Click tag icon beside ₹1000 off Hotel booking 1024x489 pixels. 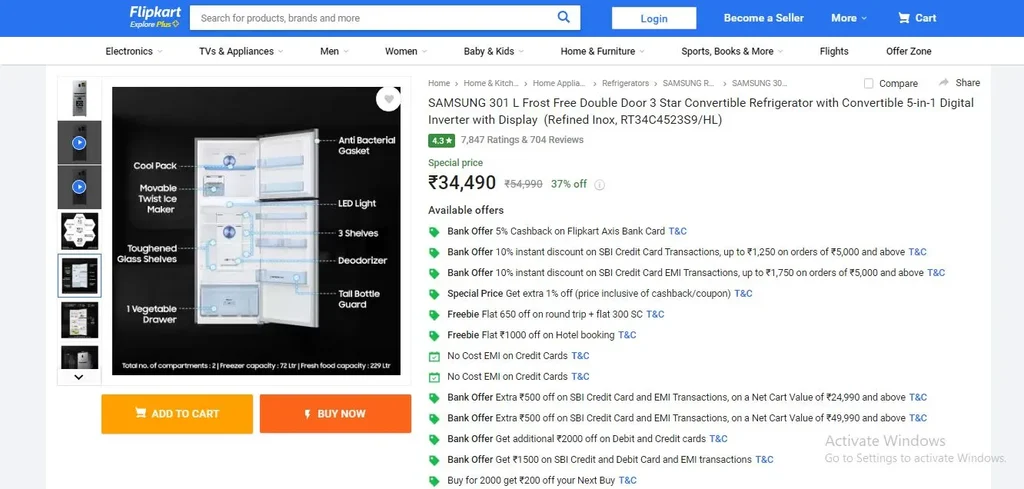[x=434, y=336]
